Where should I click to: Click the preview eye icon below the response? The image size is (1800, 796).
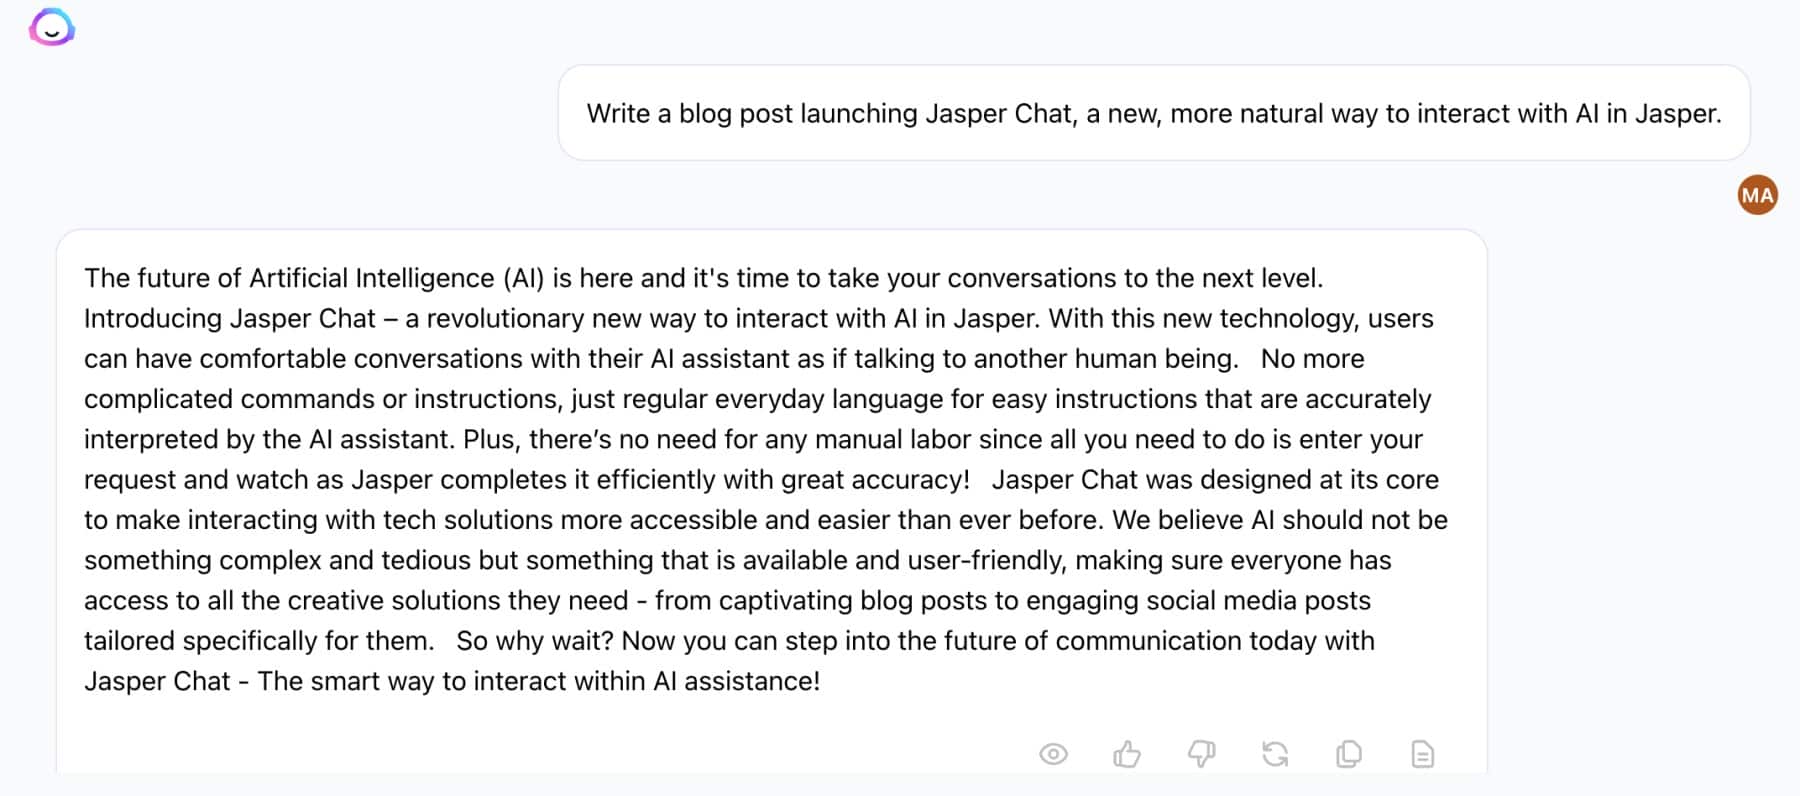[x=1054, y=753]
